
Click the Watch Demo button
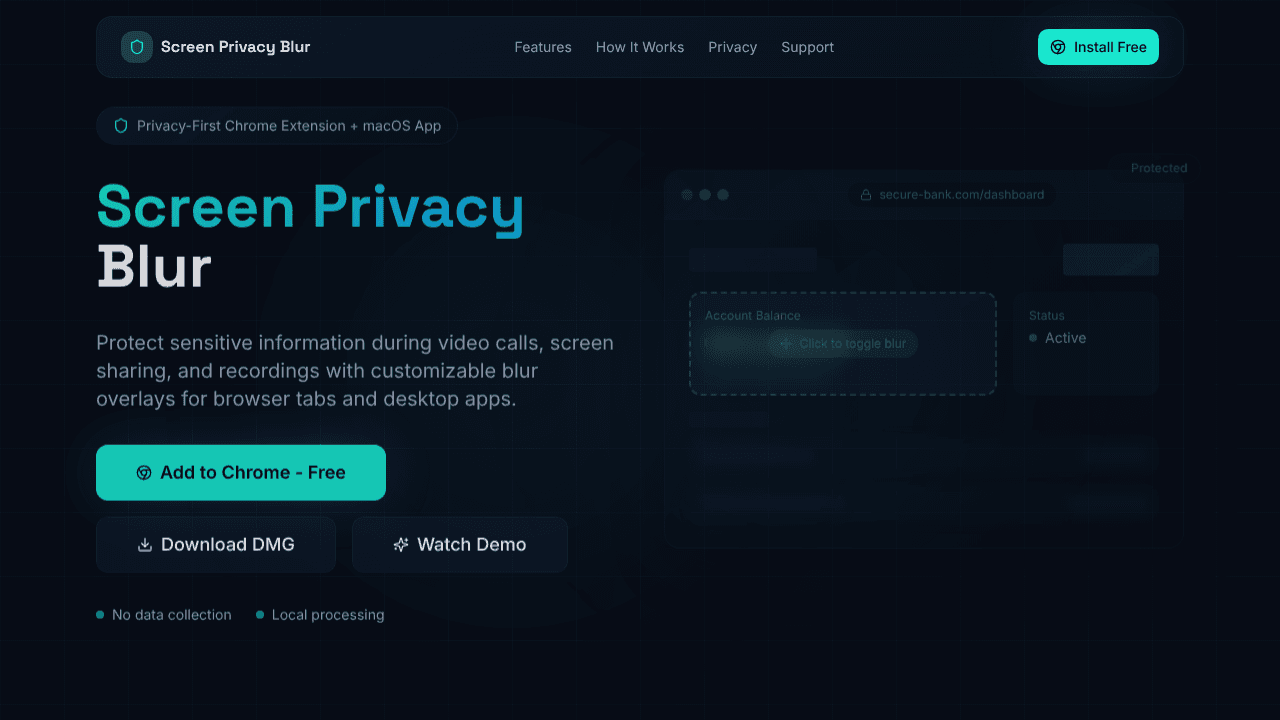[460, 544]
